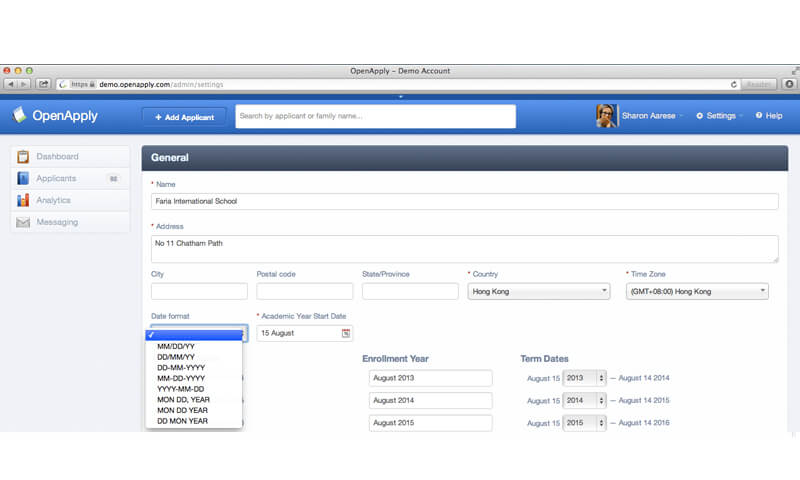Click the Enrollment Year heading

click(395, 359)
